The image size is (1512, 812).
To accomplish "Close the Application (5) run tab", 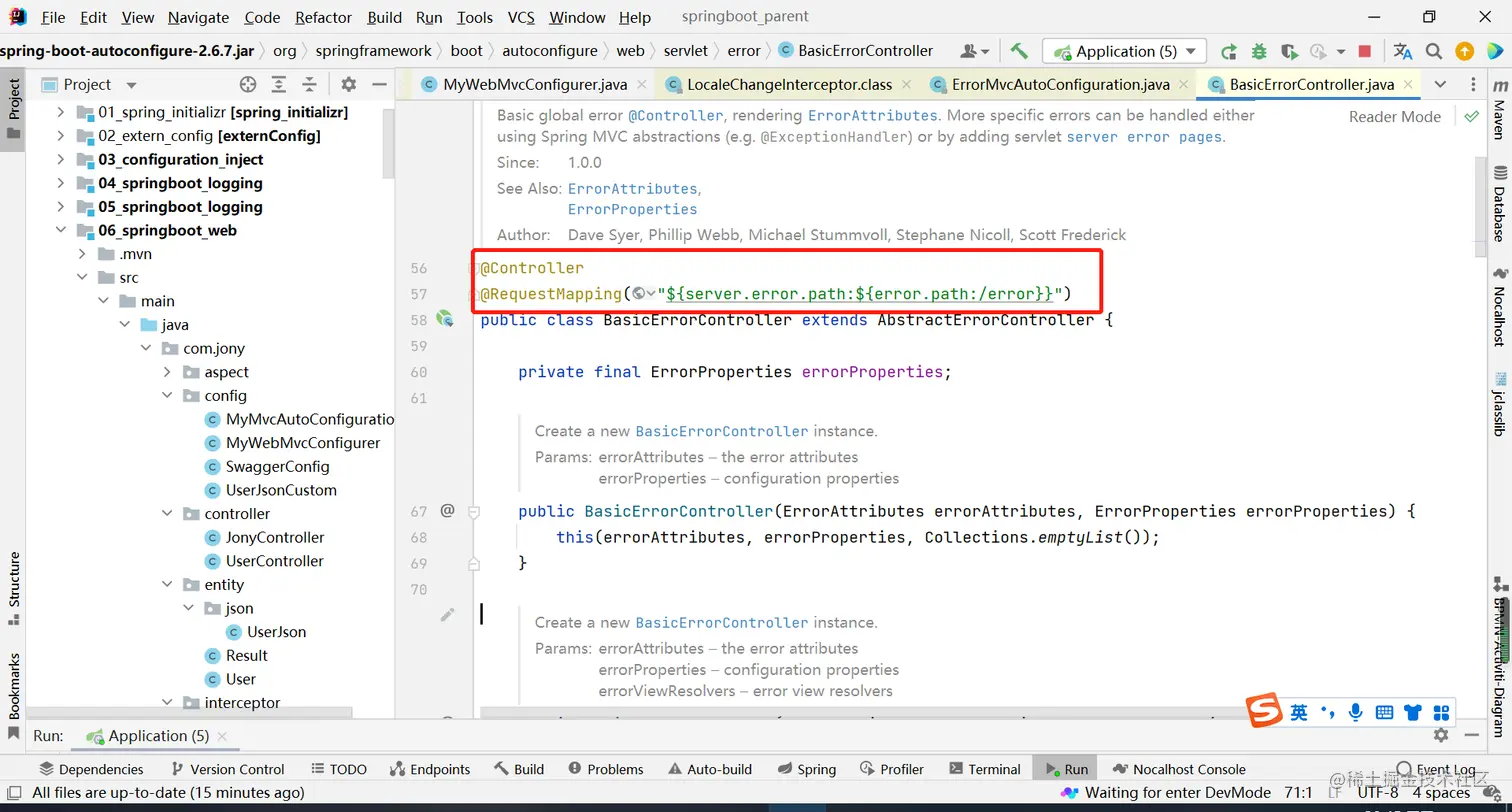I will (223, 736).
